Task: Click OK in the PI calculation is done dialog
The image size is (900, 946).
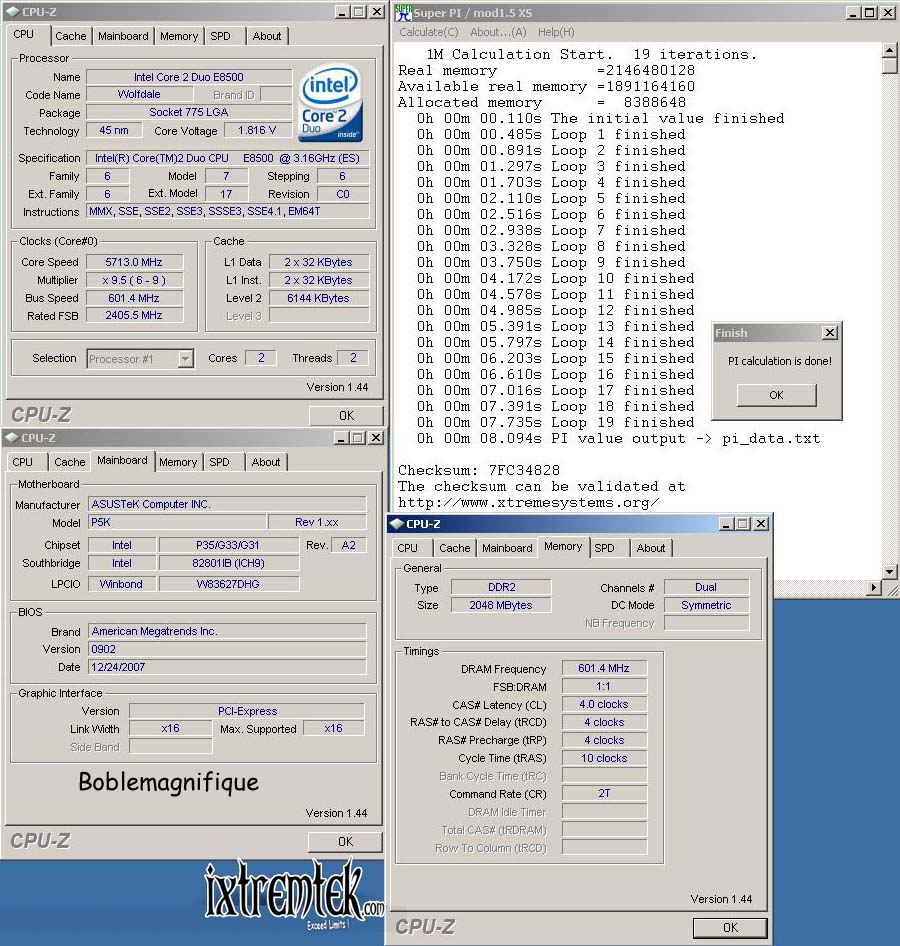Action: tap(776, 395)
